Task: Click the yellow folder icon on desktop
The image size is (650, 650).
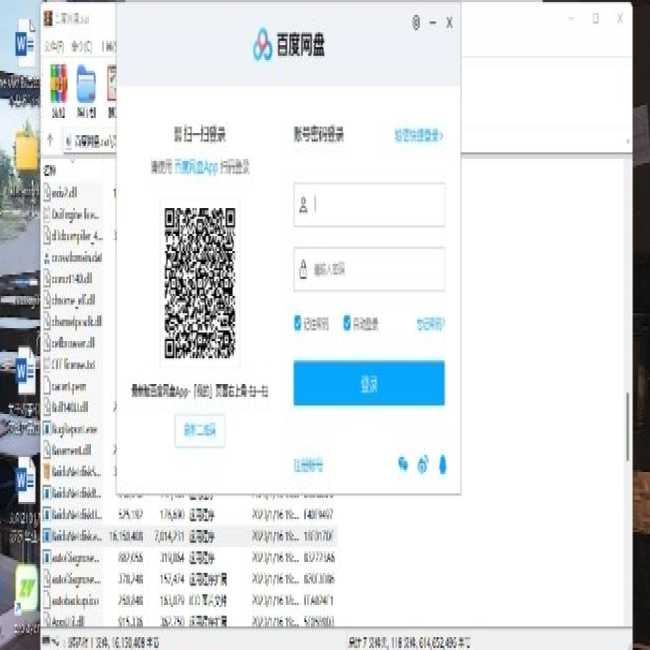Action: (x=27, y=151)
